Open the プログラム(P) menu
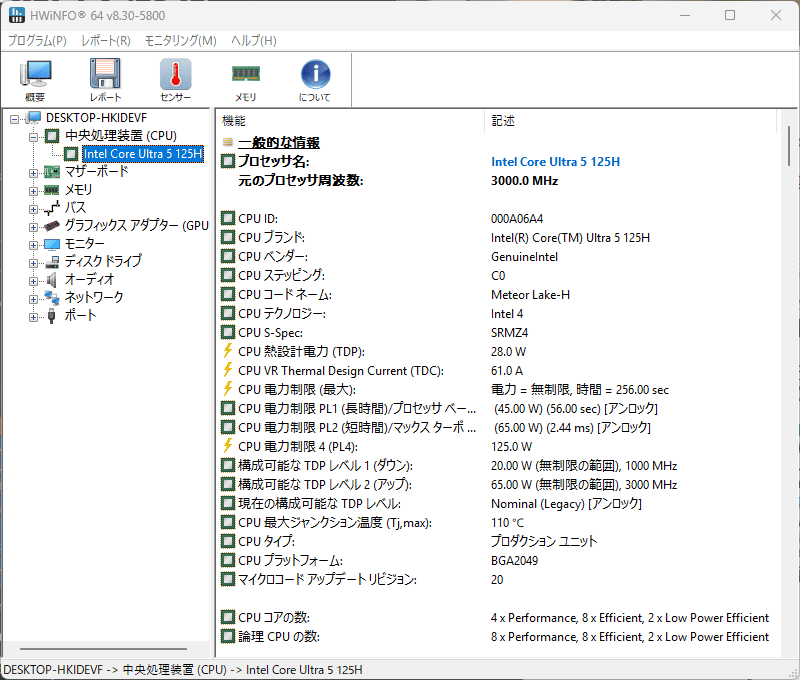 click(37, 41)
